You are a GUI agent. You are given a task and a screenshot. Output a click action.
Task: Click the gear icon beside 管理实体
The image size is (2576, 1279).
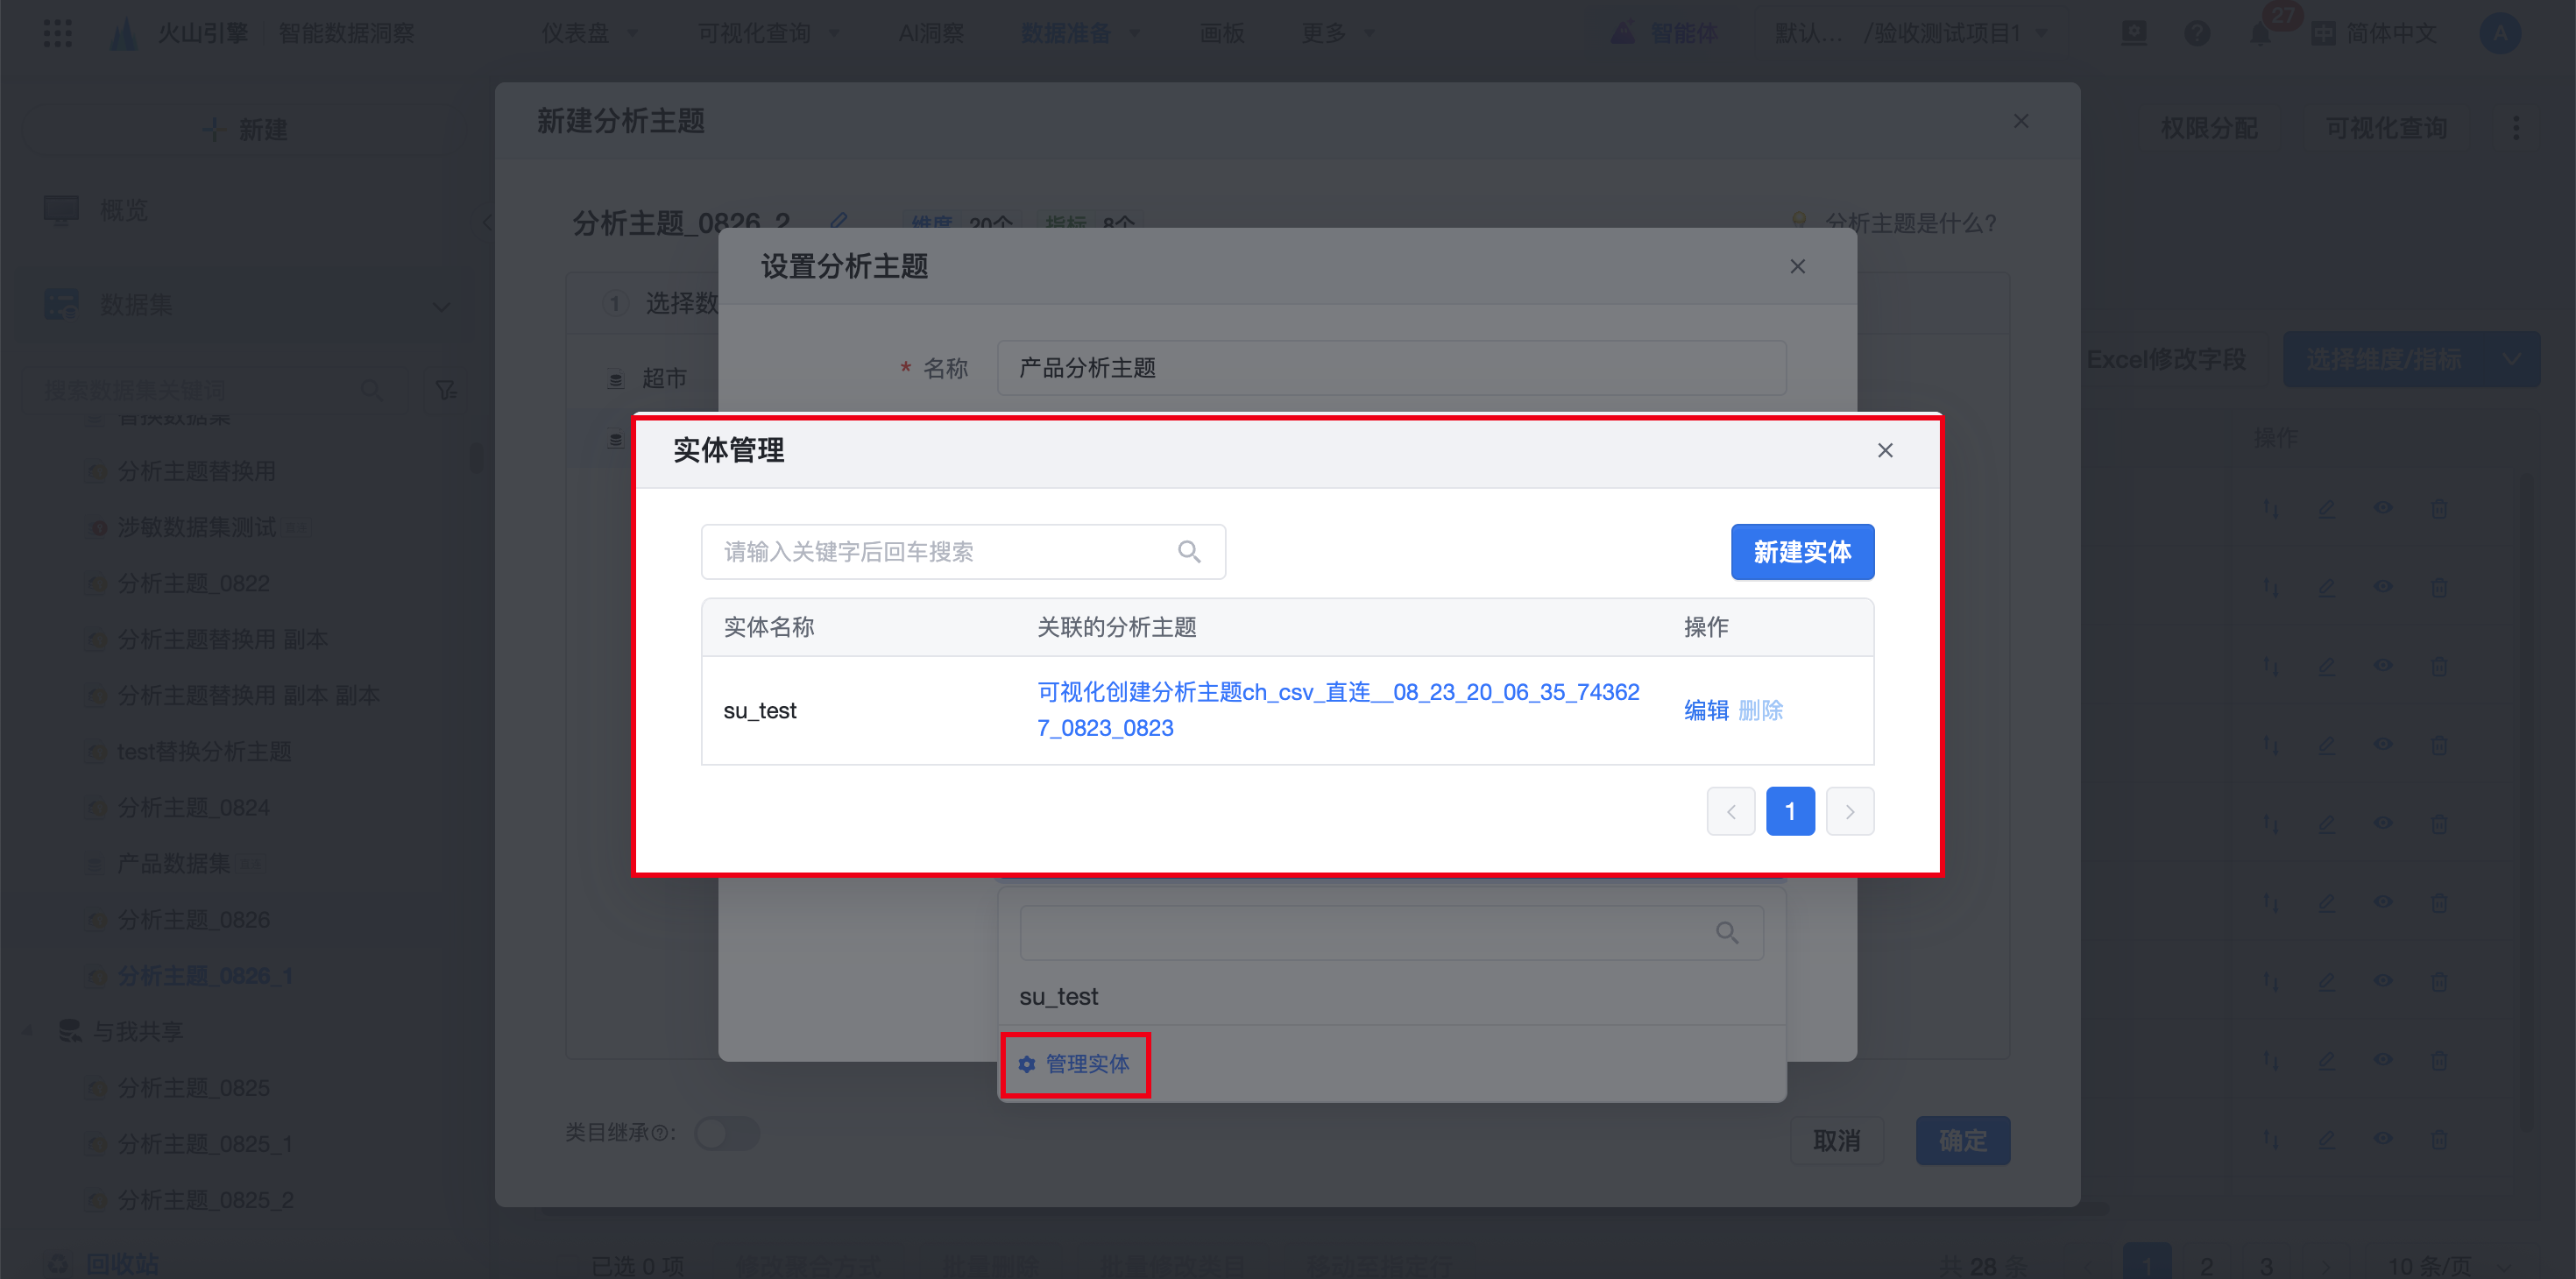[1026, 1064]
